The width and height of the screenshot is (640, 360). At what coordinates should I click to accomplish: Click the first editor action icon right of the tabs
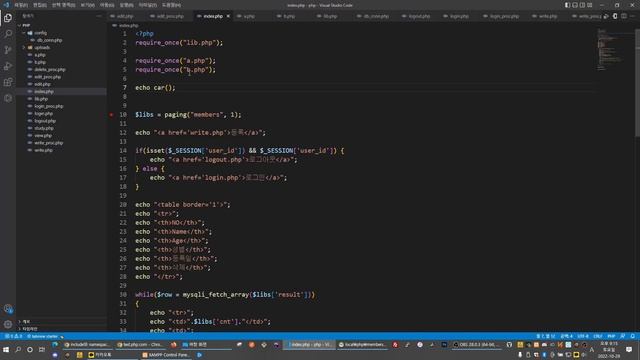click(607, 16)
